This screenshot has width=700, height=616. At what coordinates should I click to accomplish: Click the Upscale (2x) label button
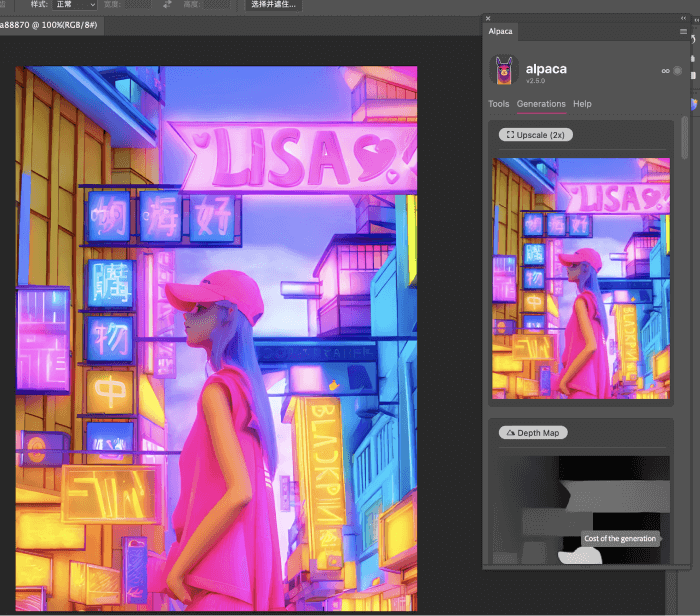[536, 134]
